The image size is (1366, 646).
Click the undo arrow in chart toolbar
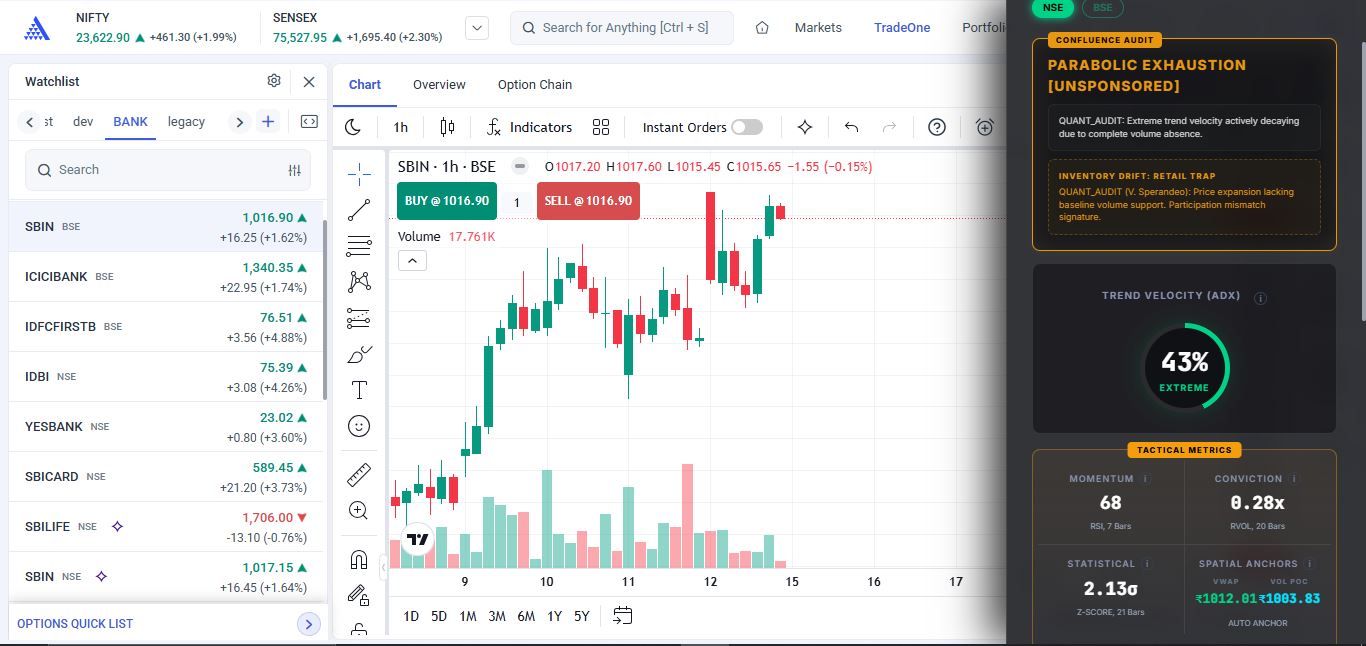coord(851,127)
